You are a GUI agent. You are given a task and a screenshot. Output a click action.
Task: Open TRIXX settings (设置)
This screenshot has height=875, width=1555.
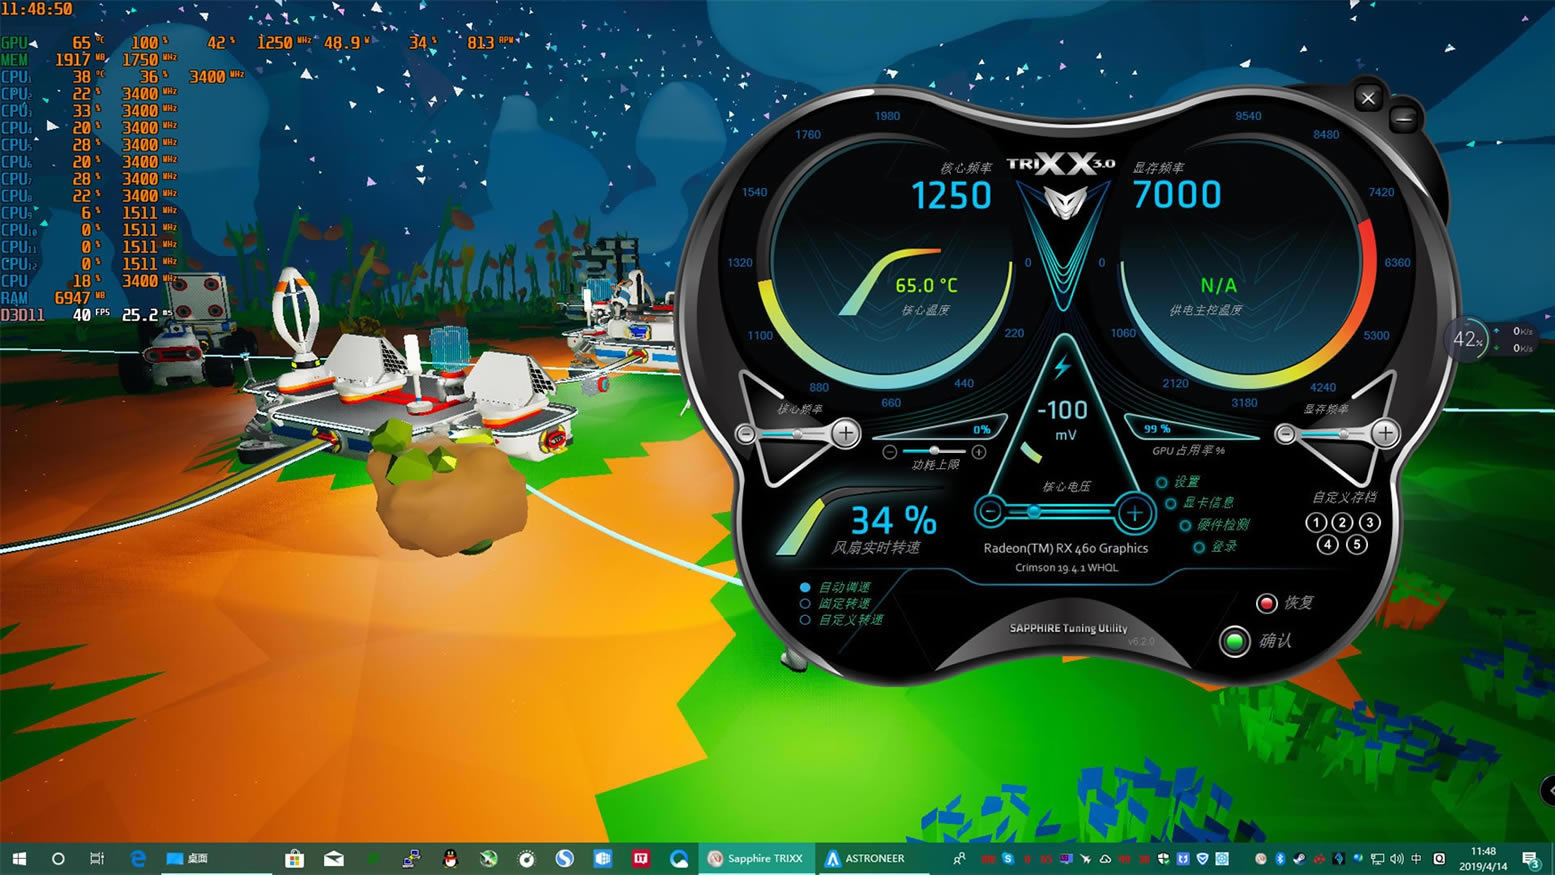pos(1178,482)
